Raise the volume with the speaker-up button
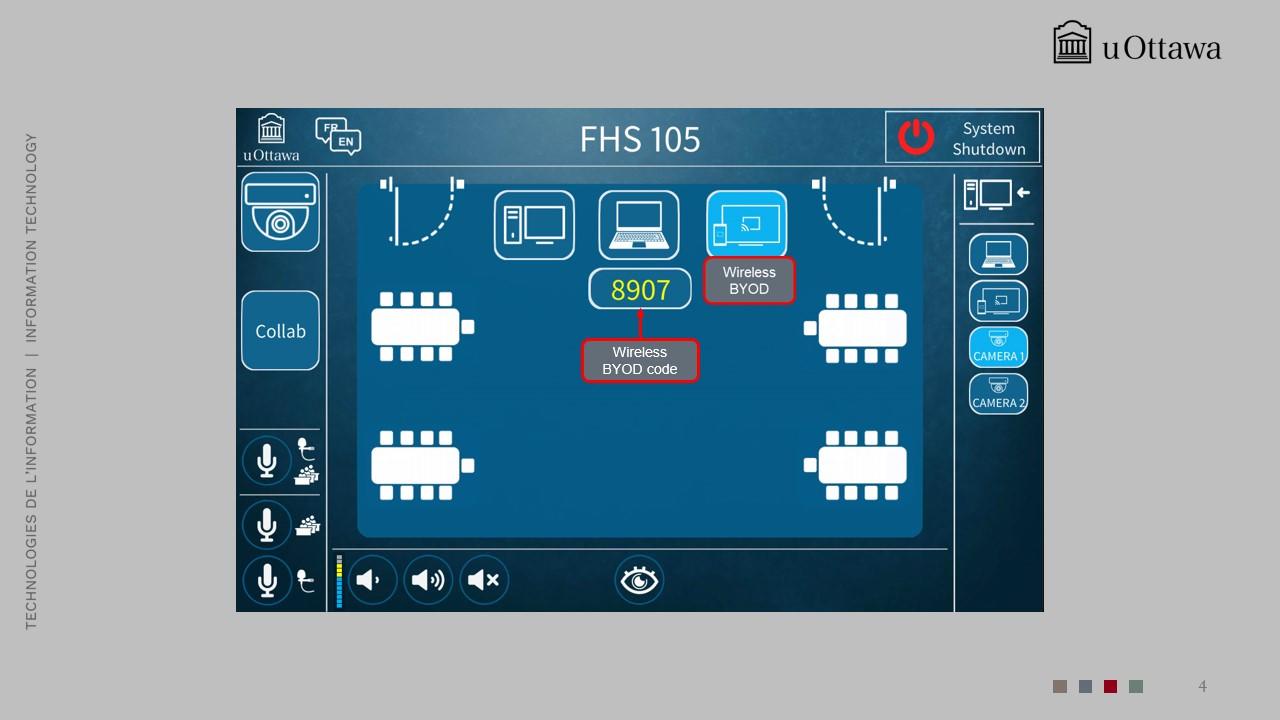The width and height of the screenshot is (1280, 720). point(428,580)
